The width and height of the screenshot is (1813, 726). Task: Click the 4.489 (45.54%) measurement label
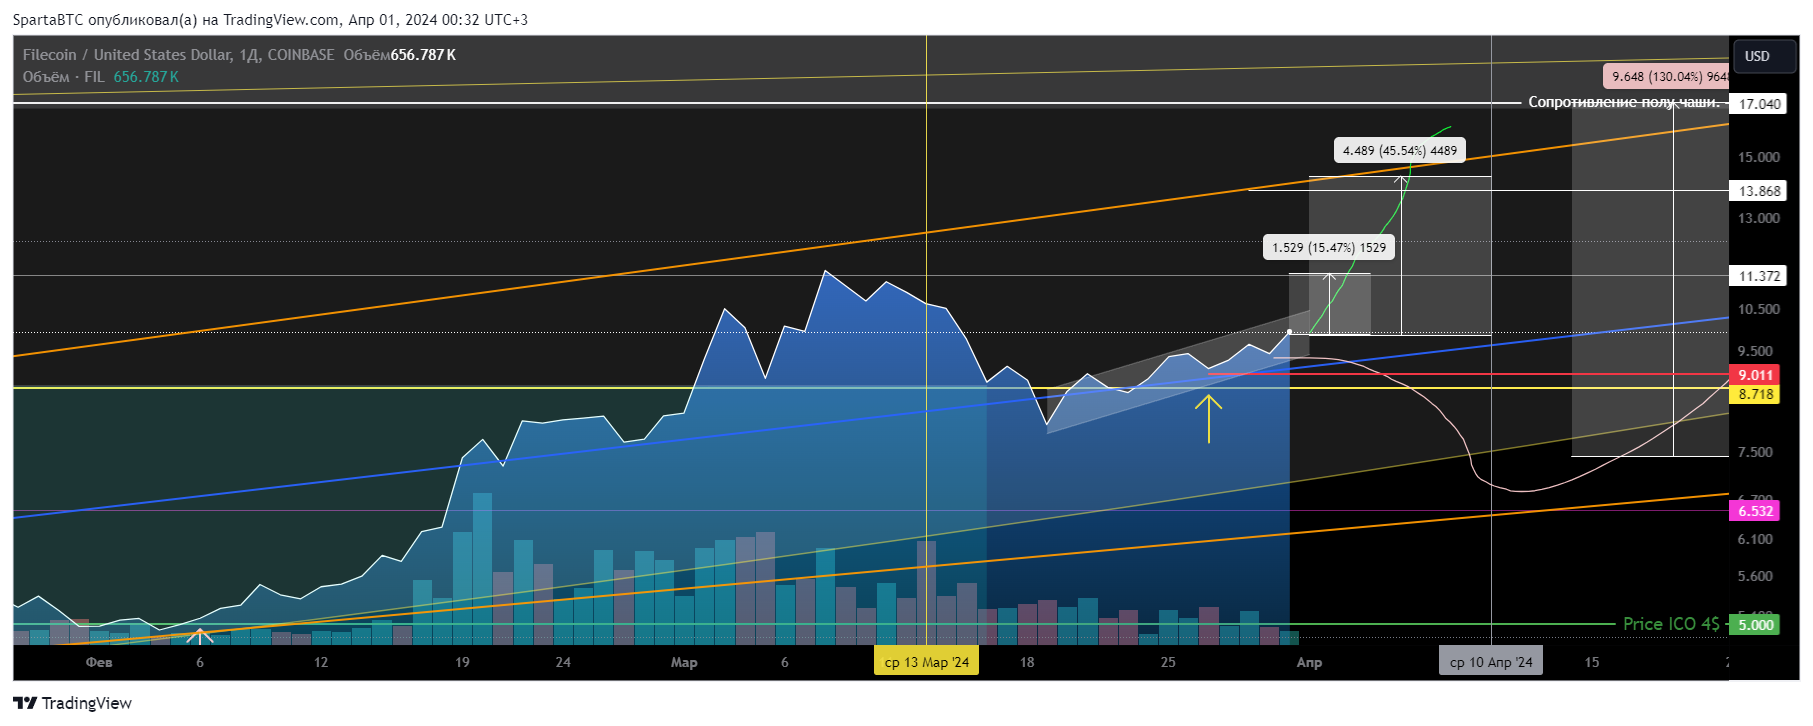[1400, 151]
